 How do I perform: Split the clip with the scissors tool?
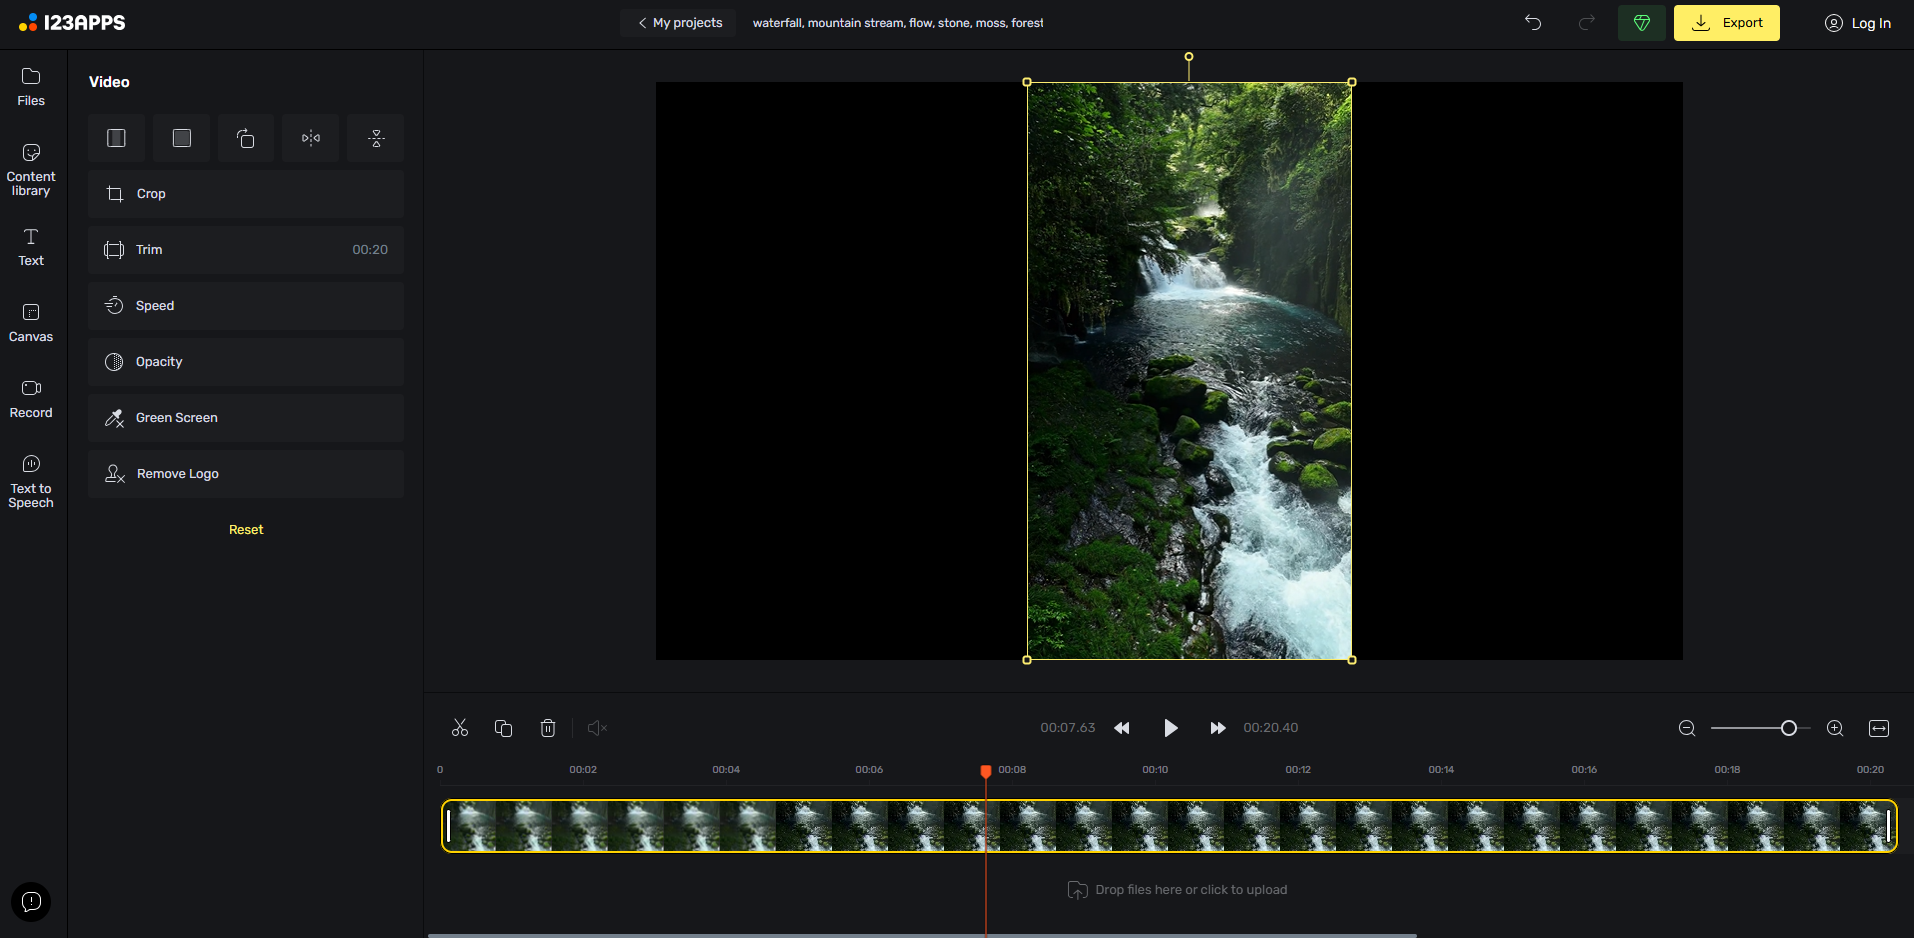460,728
